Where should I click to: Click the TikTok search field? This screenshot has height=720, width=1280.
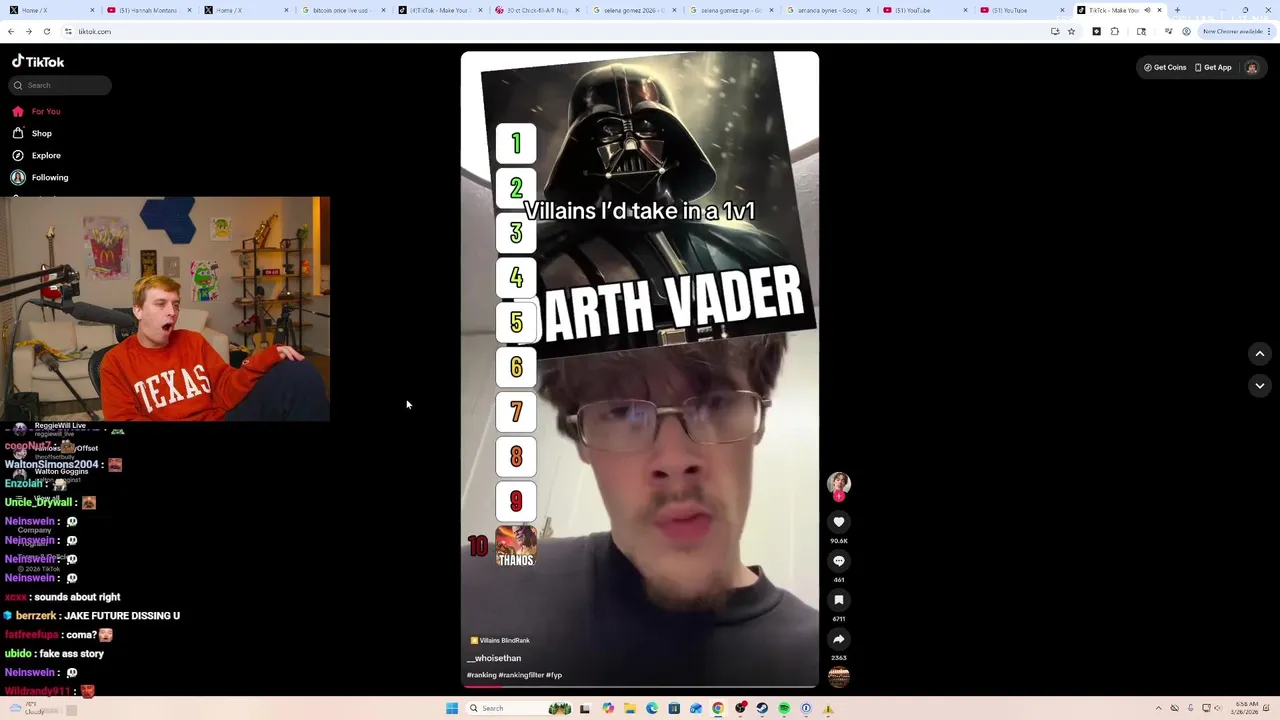pyautogui.click(x=60, y=85)
